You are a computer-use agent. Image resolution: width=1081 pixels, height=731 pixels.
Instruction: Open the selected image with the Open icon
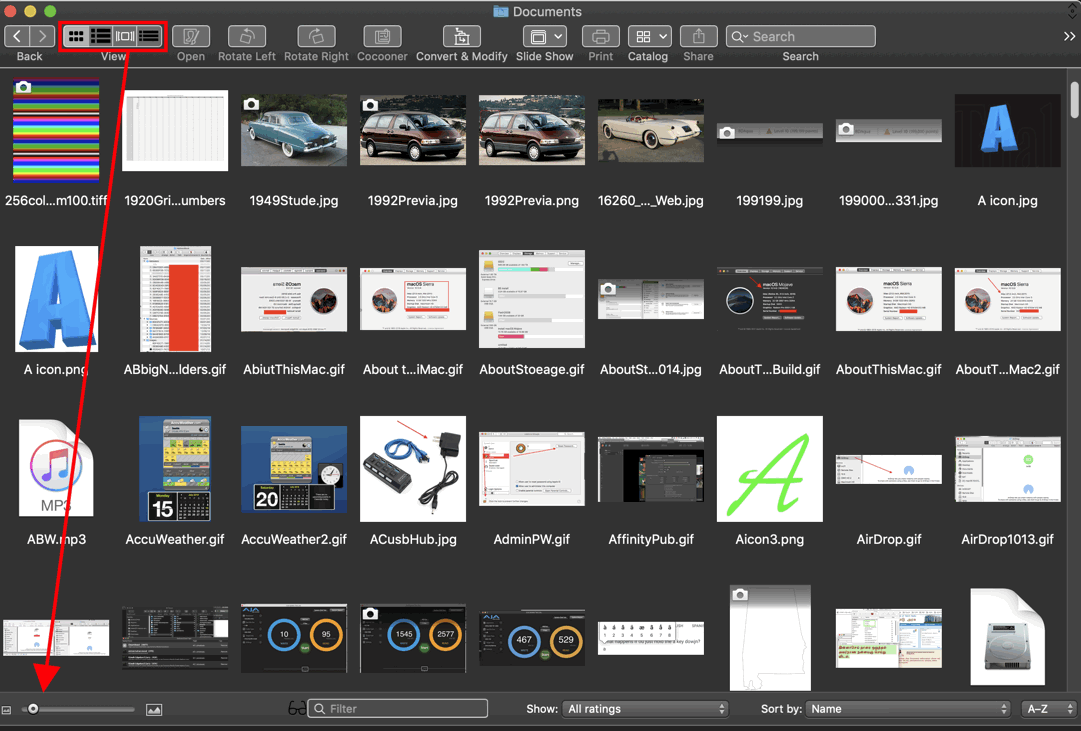191,36
